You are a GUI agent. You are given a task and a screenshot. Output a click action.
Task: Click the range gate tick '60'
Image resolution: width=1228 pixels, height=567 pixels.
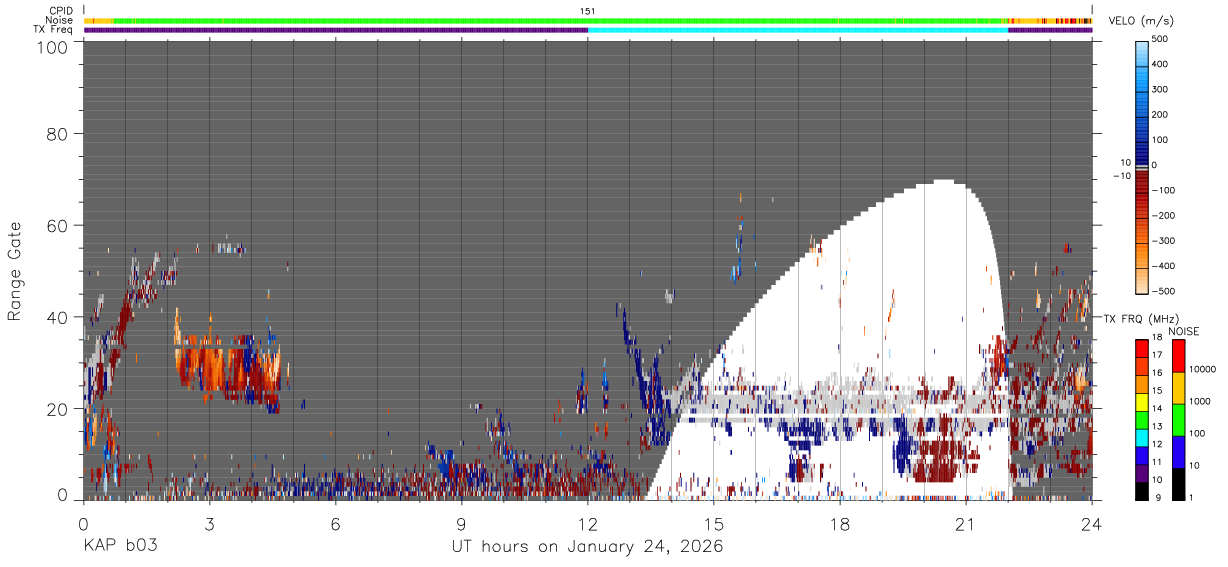coord(58,225)
